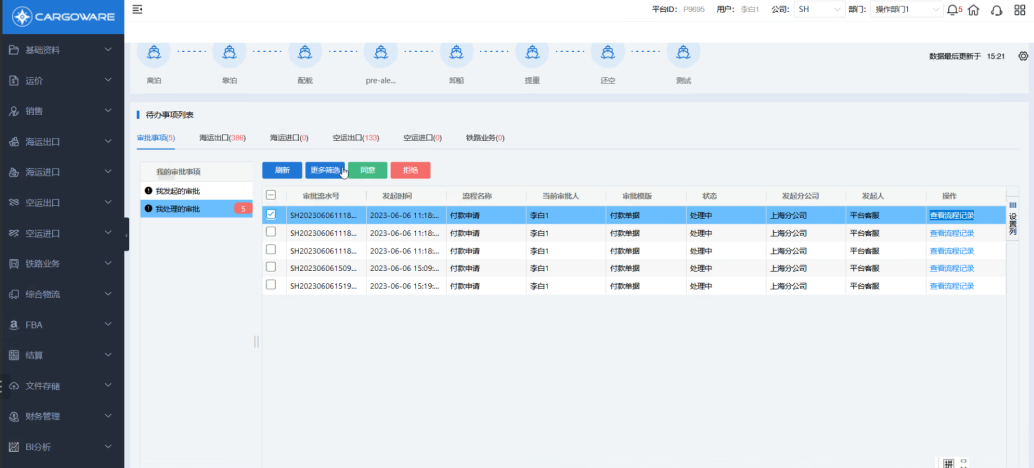1034x468 pixels.
Task: Uncheck the checked first row checkbox
Action: (271, 214)
